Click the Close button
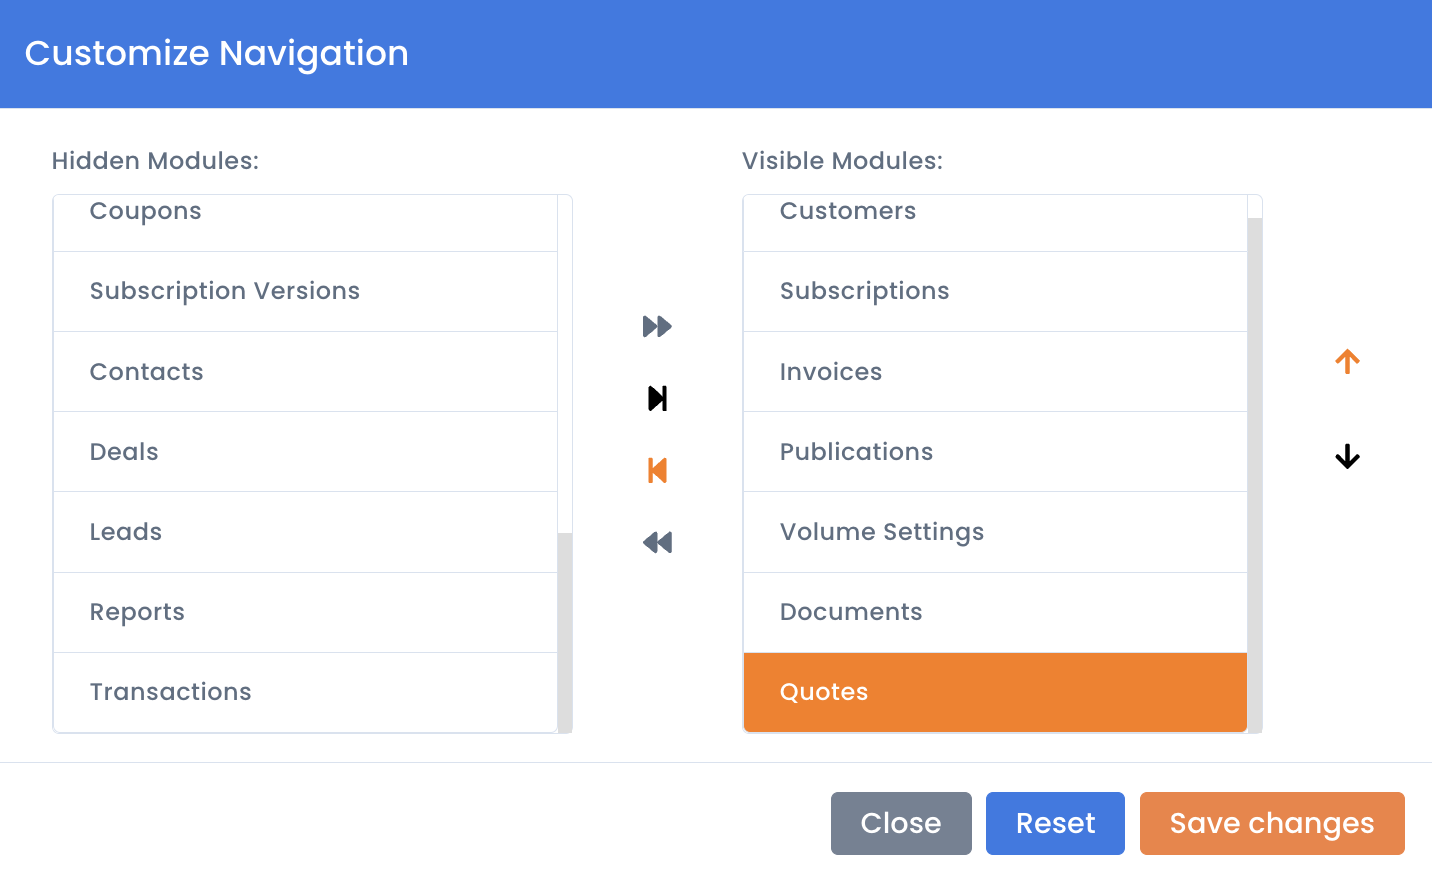Screen dimensions: 1432x878 coord(901,823)
